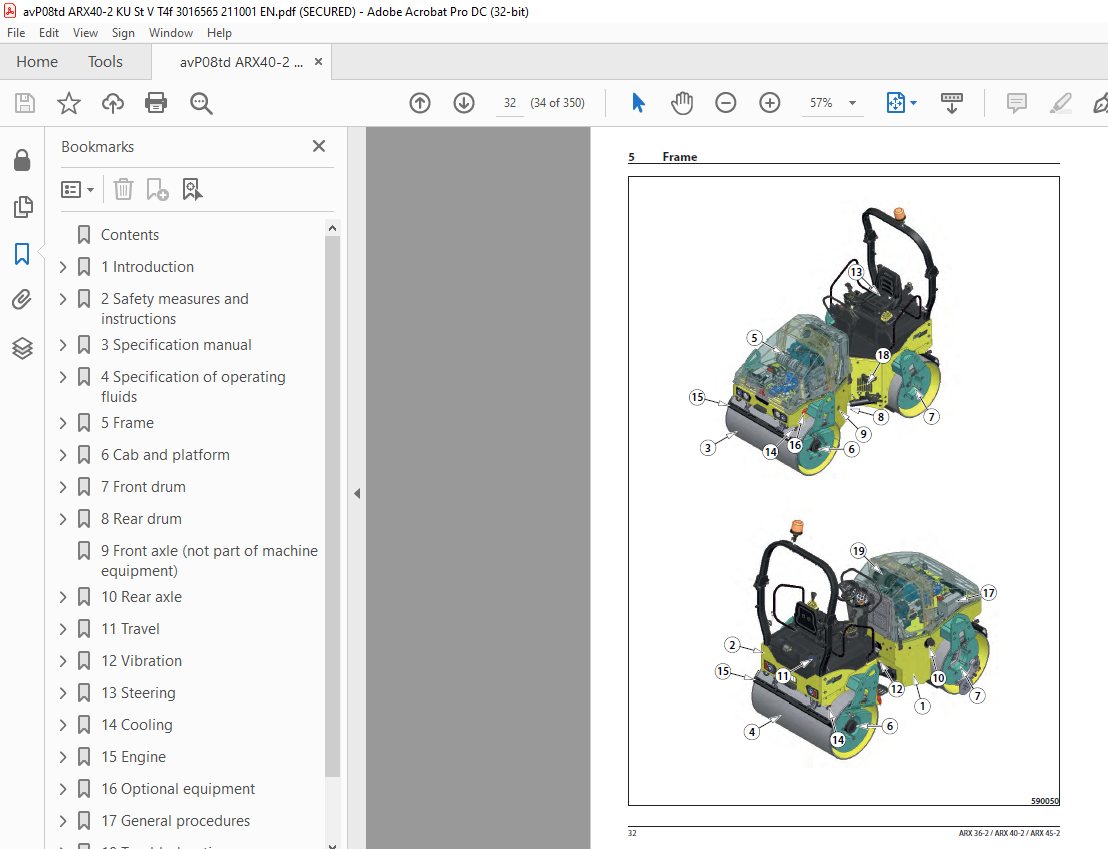Add document to starred with star icon
The width and height of the screenshot is (1108, 849).
point(69,103)
